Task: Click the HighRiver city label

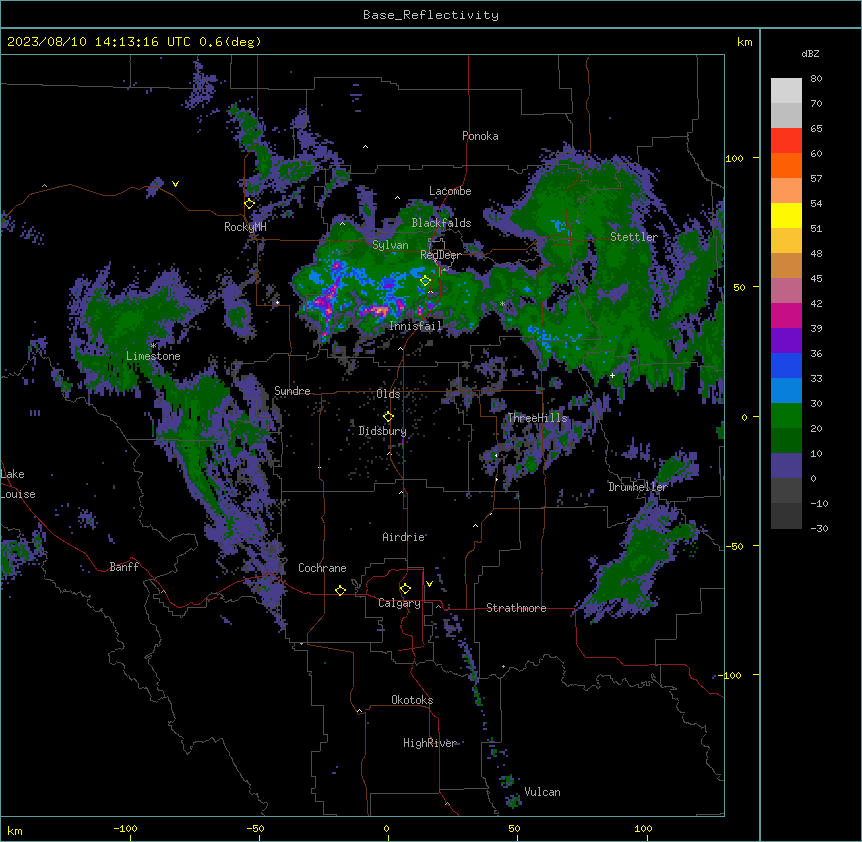Action: [x=430, y=743]
